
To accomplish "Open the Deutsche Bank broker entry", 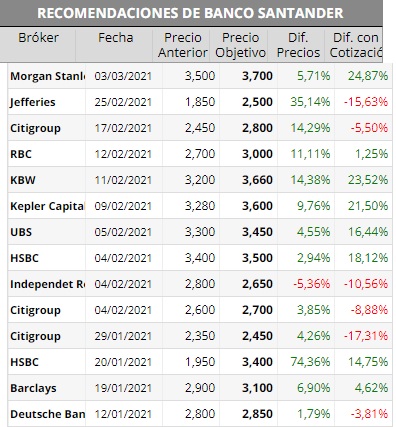I will (47, 414).
